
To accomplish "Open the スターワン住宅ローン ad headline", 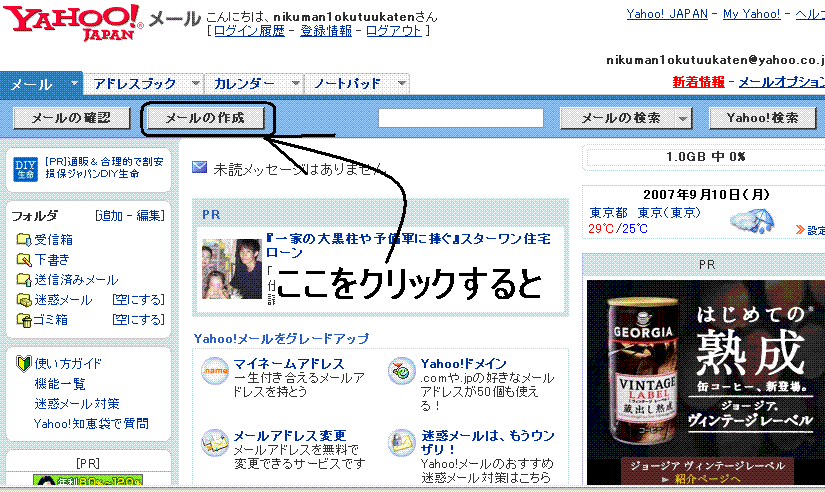I will (x=408, y=246).
